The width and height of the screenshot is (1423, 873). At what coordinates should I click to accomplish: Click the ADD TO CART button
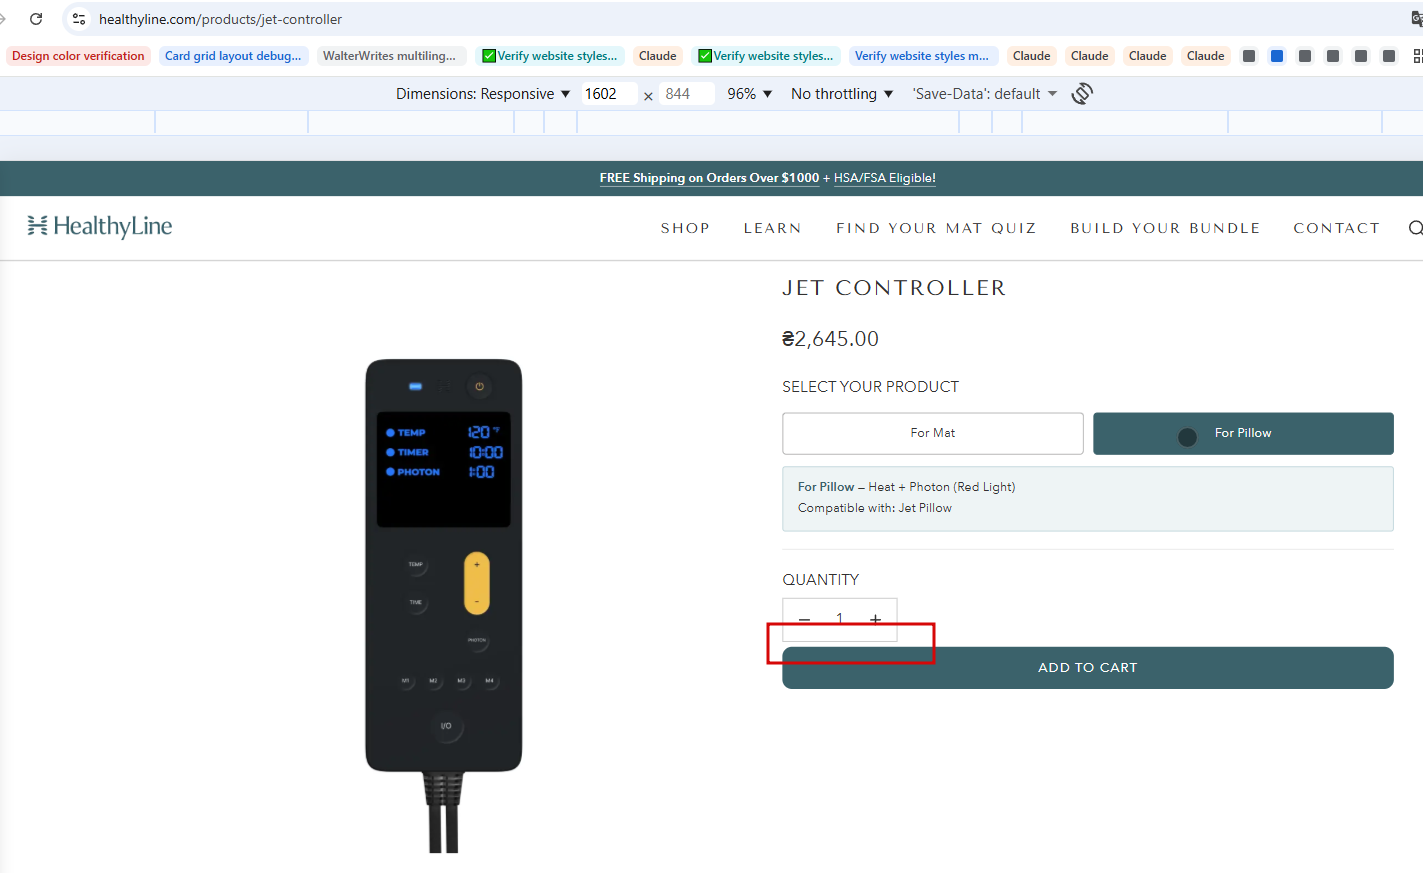click(1088, 668)
